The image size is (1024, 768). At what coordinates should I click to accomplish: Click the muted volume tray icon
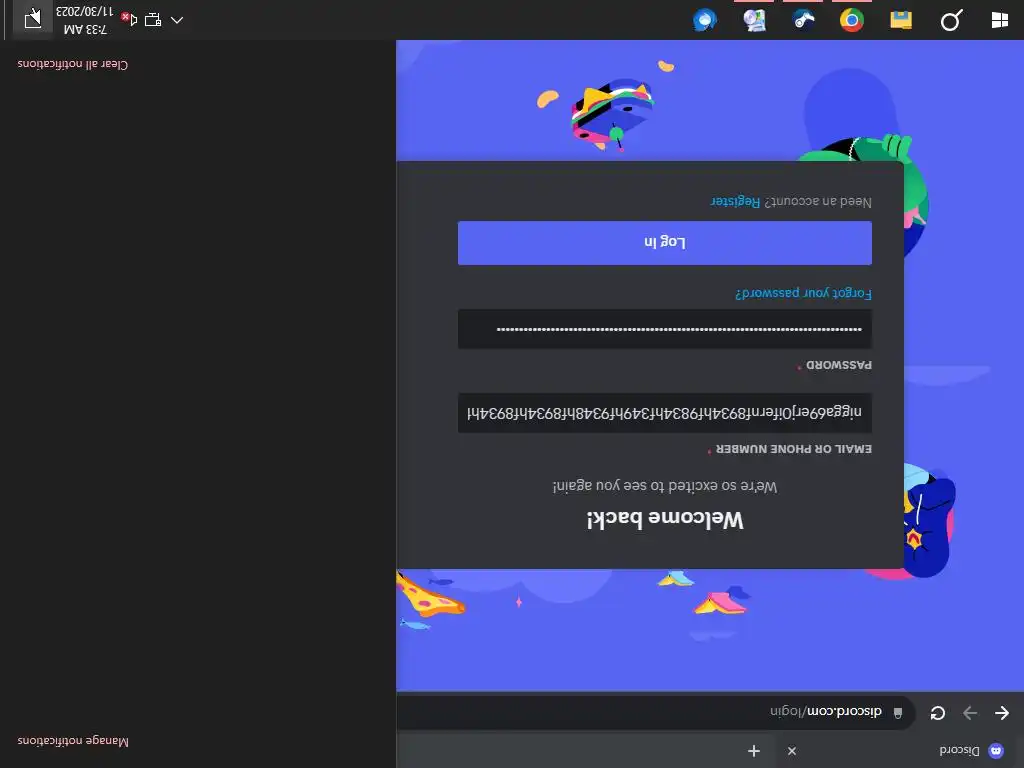click(x=129, y=20)
